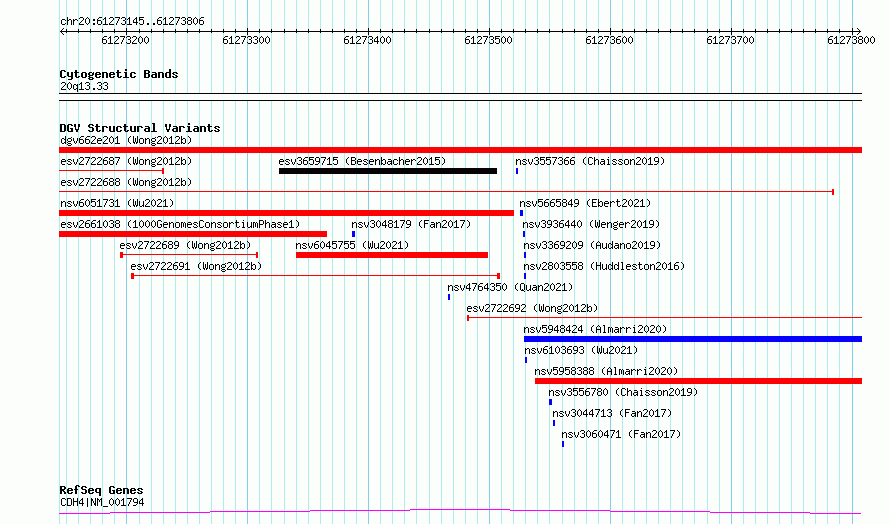Click the nsv6051731 (Wu2021) label
Viewport: 890px width, 524px height.
point(117,203)
